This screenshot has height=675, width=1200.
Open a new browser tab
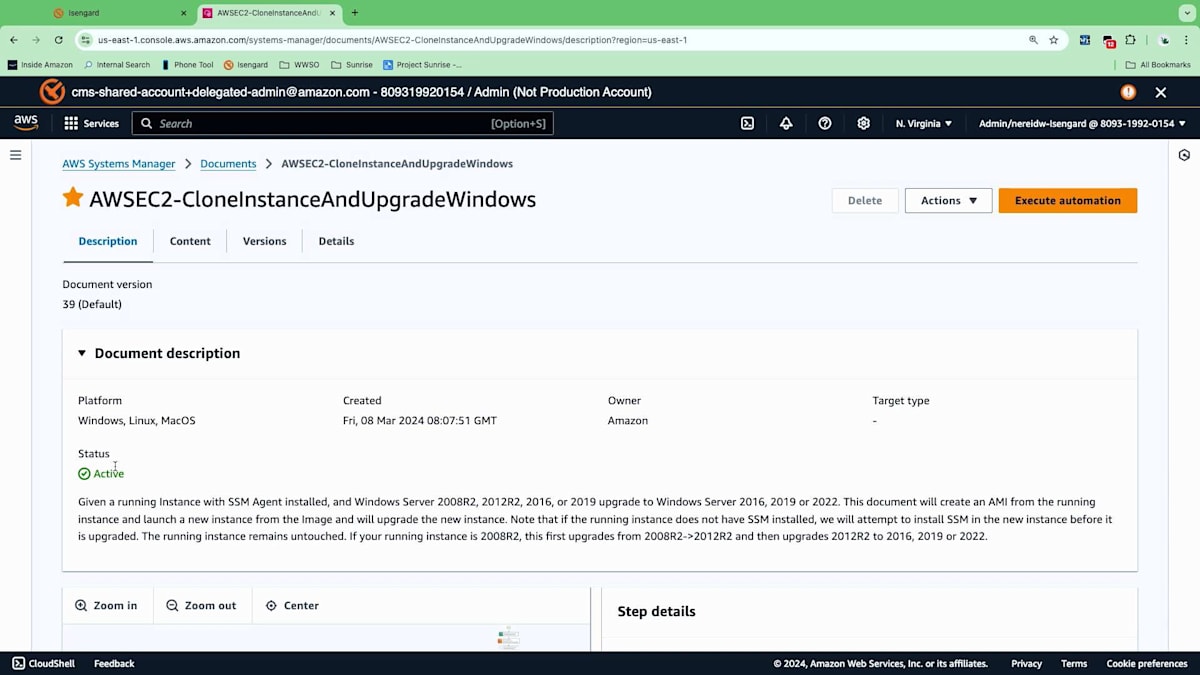tap(355, 13)
